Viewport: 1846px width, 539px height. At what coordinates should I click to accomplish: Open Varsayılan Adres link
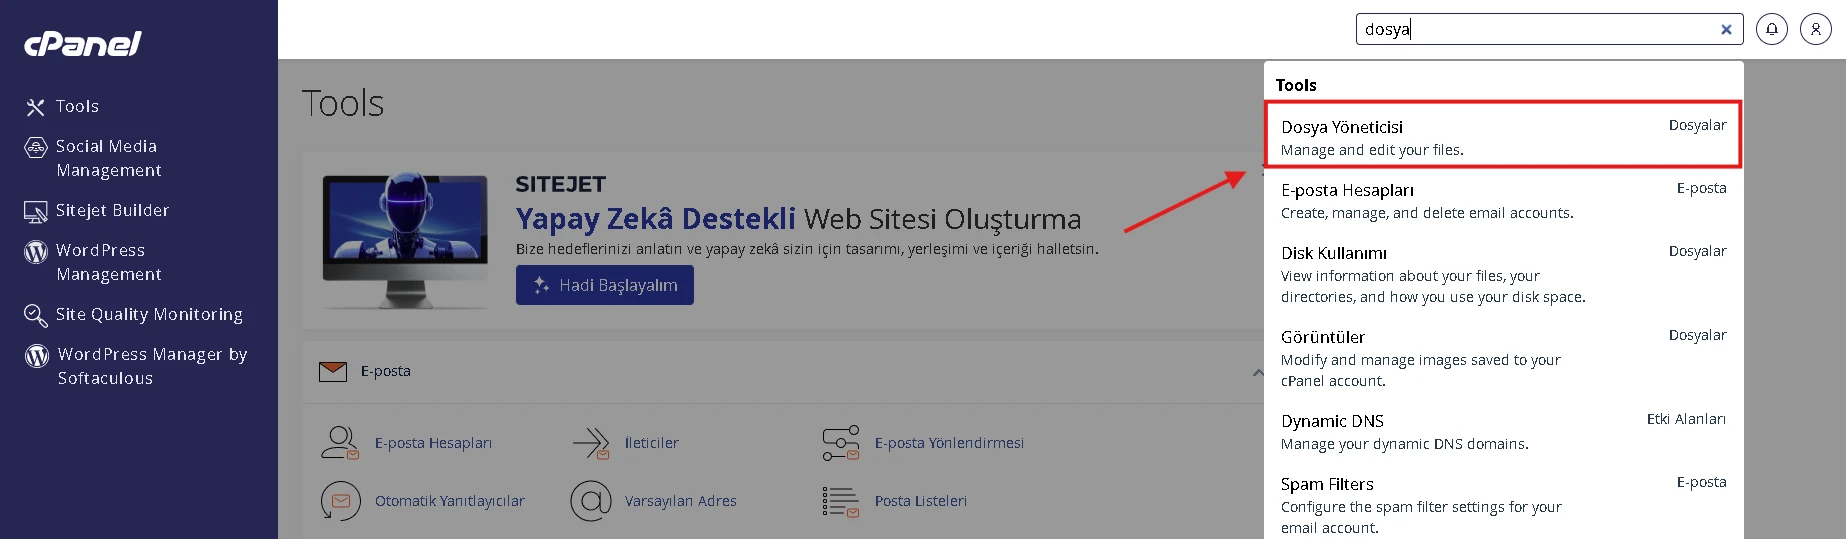click(x=680, y=501)
